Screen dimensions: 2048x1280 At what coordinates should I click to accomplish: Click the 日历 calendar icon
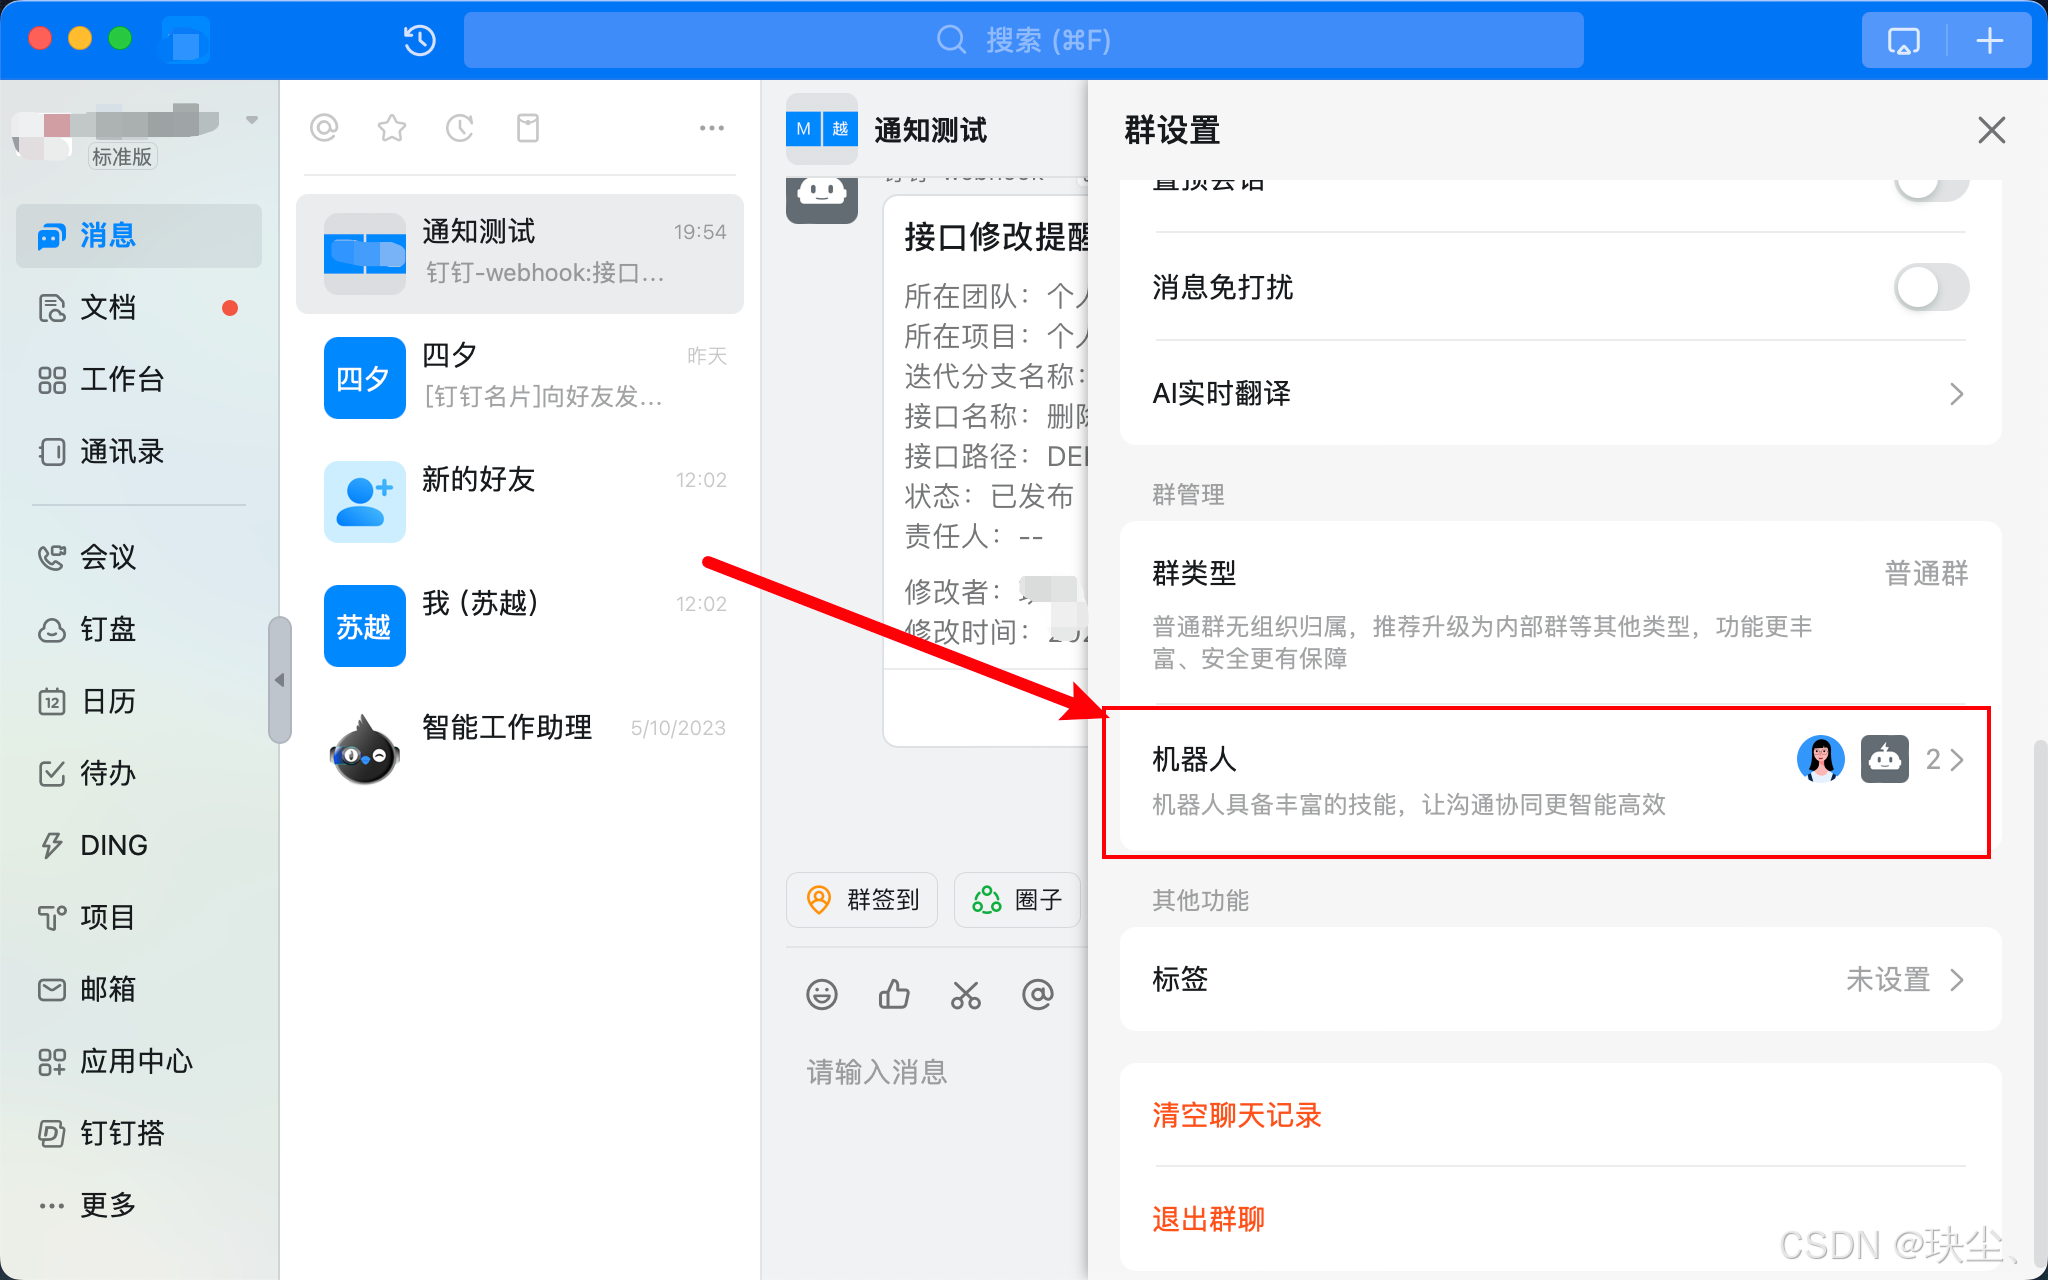point(52,701)
